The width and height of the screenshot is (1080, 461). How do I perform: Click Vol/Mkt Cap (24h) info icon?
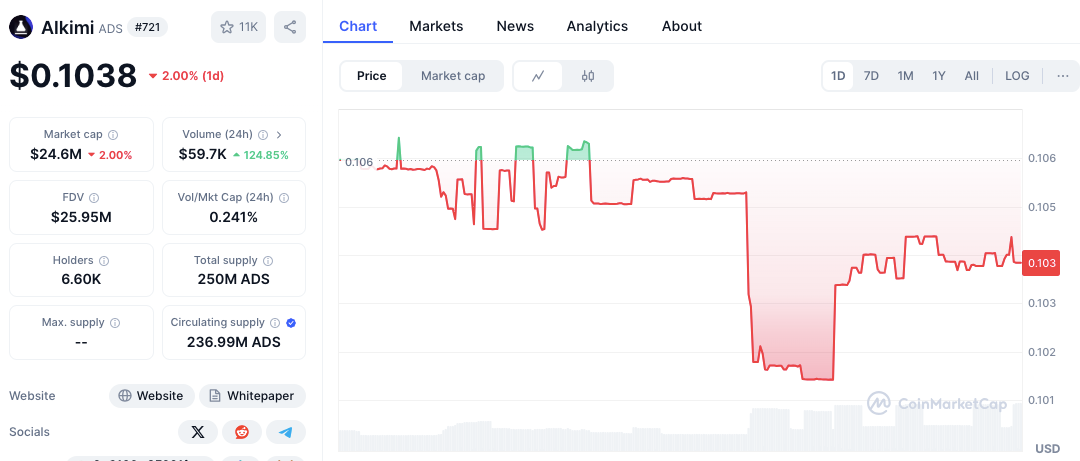point(284,198)
